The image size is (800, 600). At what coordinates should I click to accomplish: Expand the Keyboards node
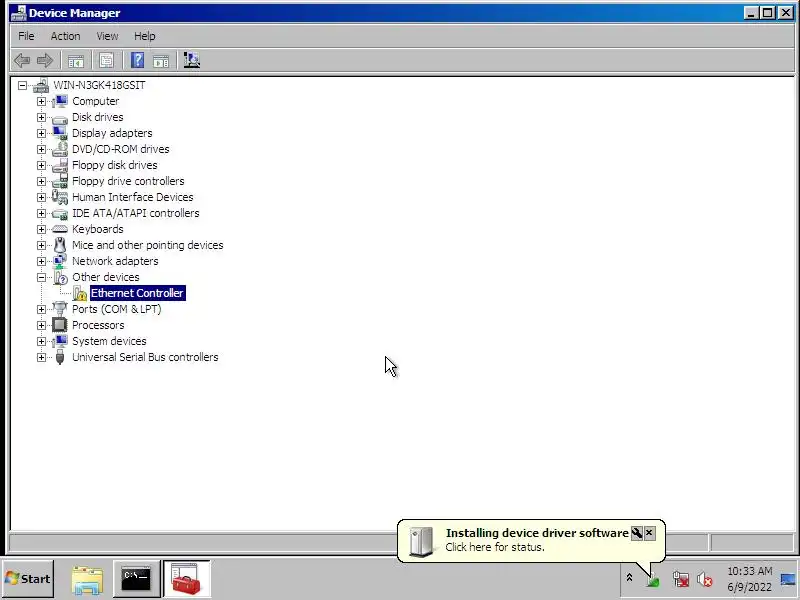(41, 229)
